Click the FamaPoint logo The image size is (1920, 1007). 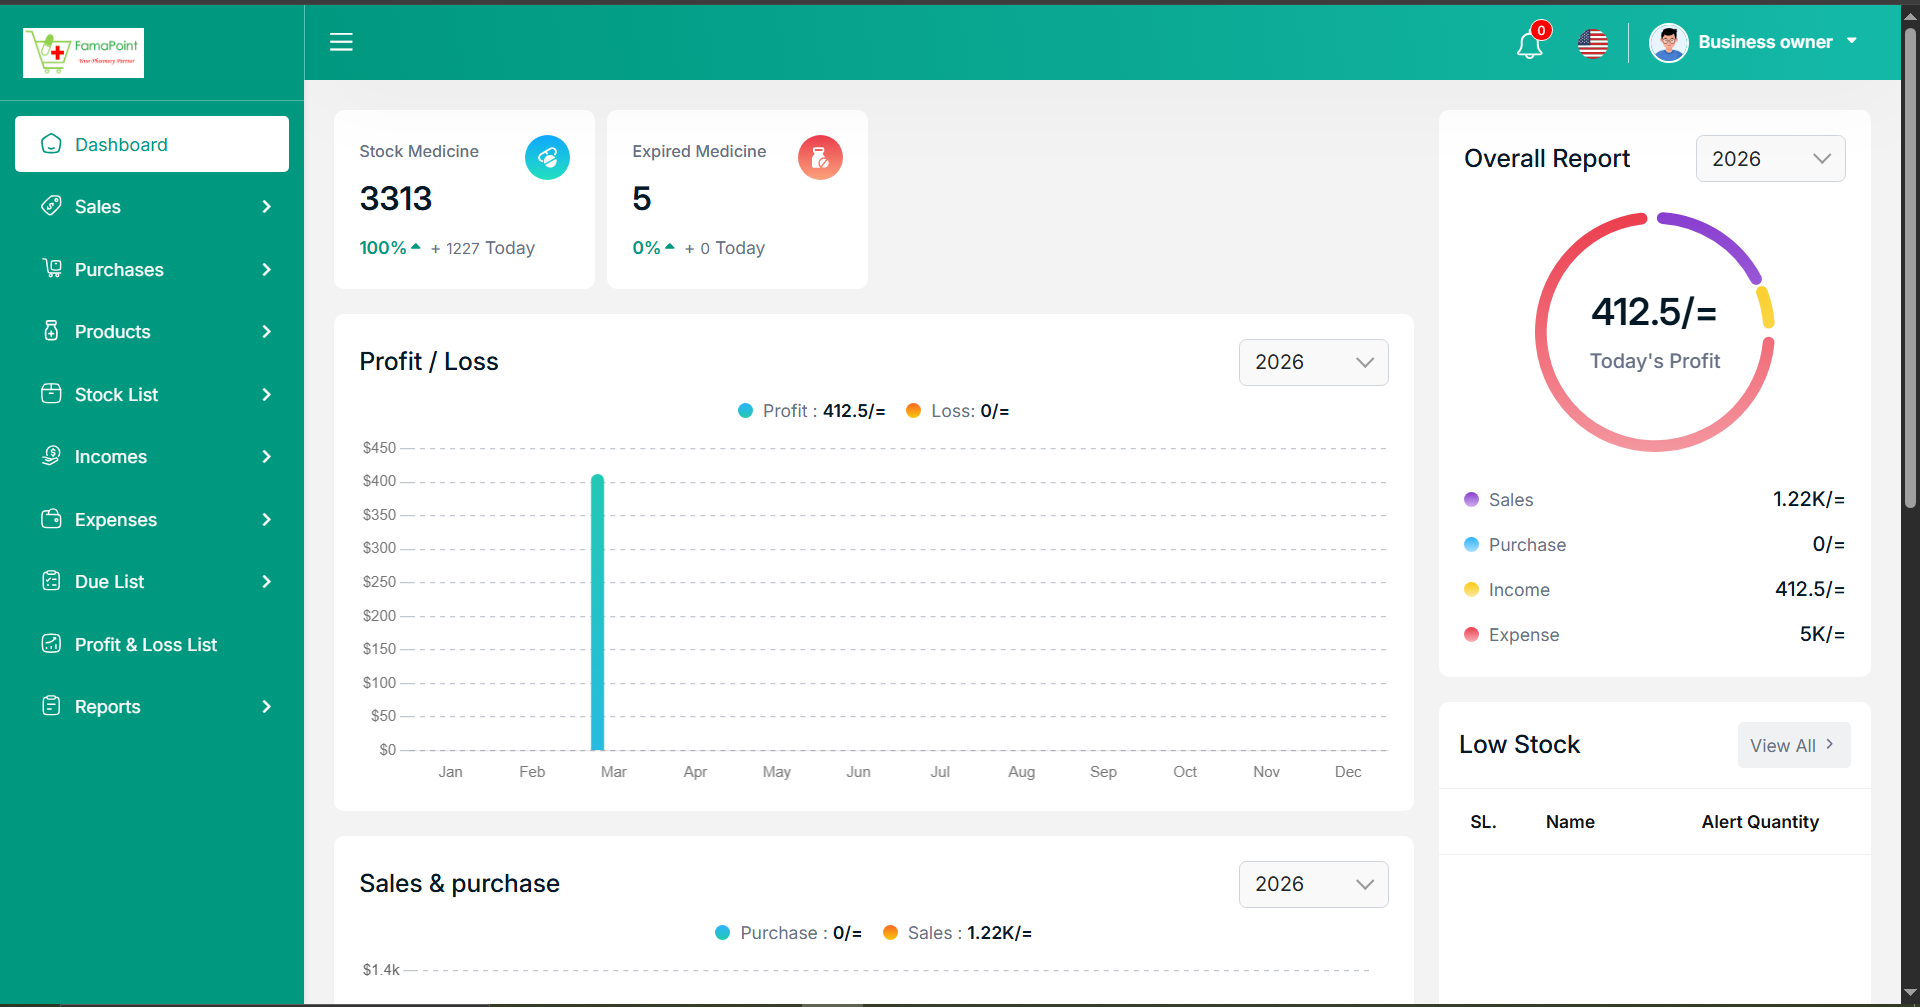pos(83,52)
